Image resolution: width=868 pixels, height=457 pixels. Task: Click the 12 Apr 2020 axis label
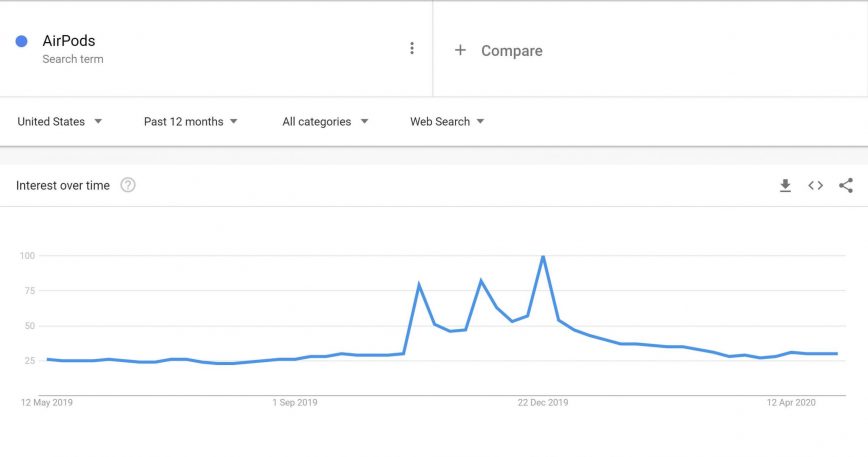[x=792, y=402]
